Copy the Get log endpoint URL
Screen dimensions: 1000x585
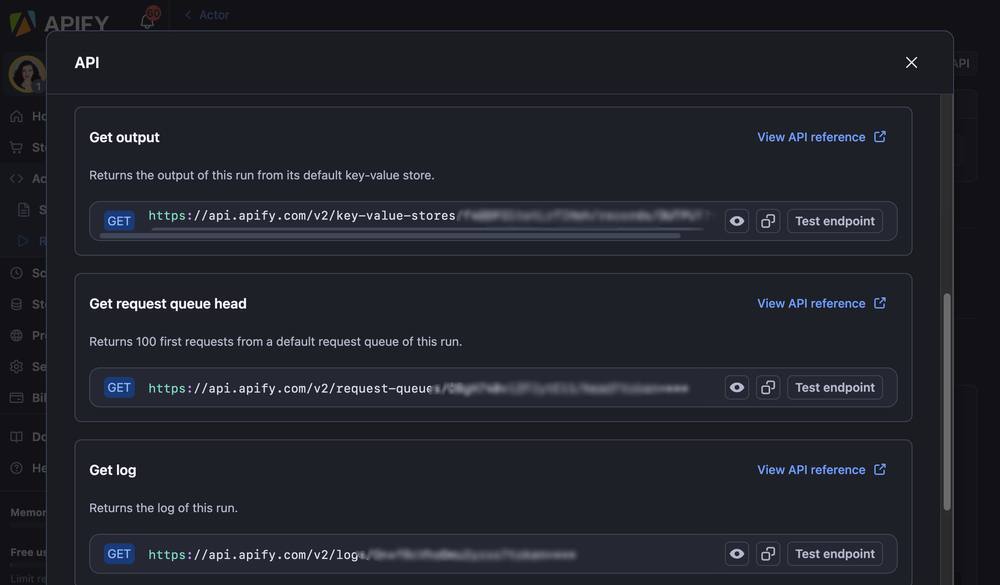(768, 553)
